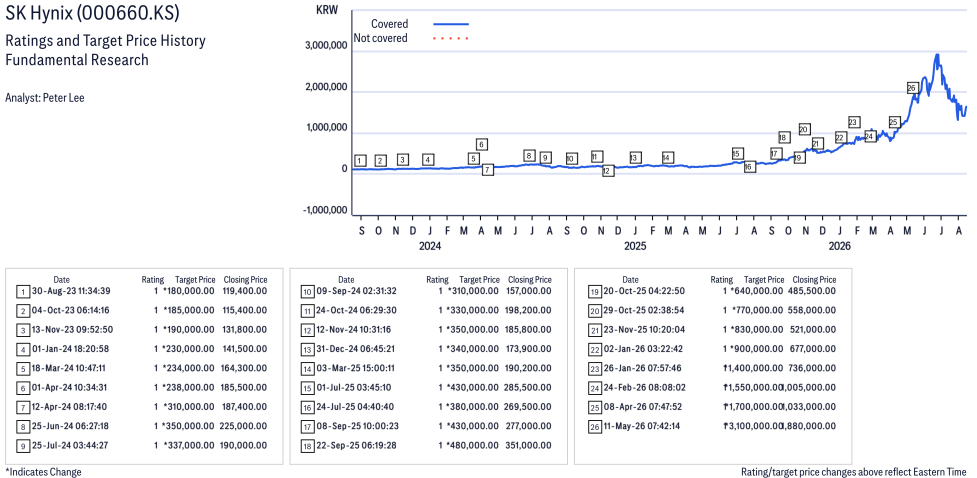Click 'Ratings and Target Price History' heading
Image resolution: width=977 pixels, height=478 pixels.
105,41
